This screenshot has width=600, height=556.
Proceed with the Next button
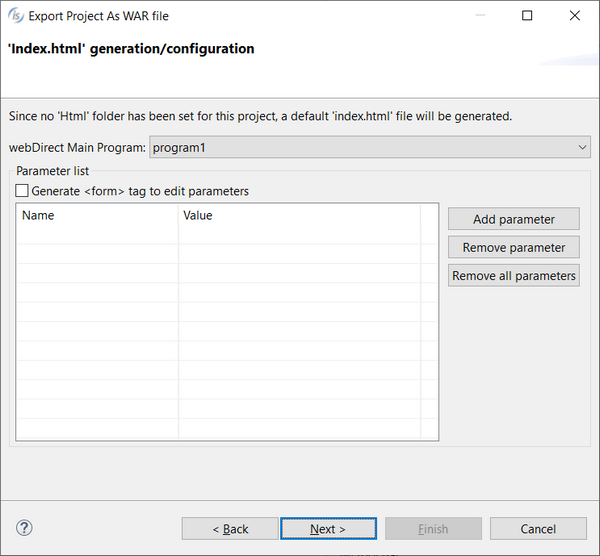click(328, 529)
